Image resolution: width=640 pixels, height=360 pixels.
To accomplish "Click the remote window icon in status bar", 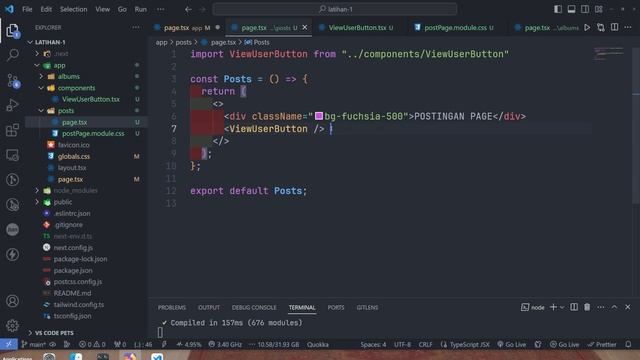I will pos(8,344).
